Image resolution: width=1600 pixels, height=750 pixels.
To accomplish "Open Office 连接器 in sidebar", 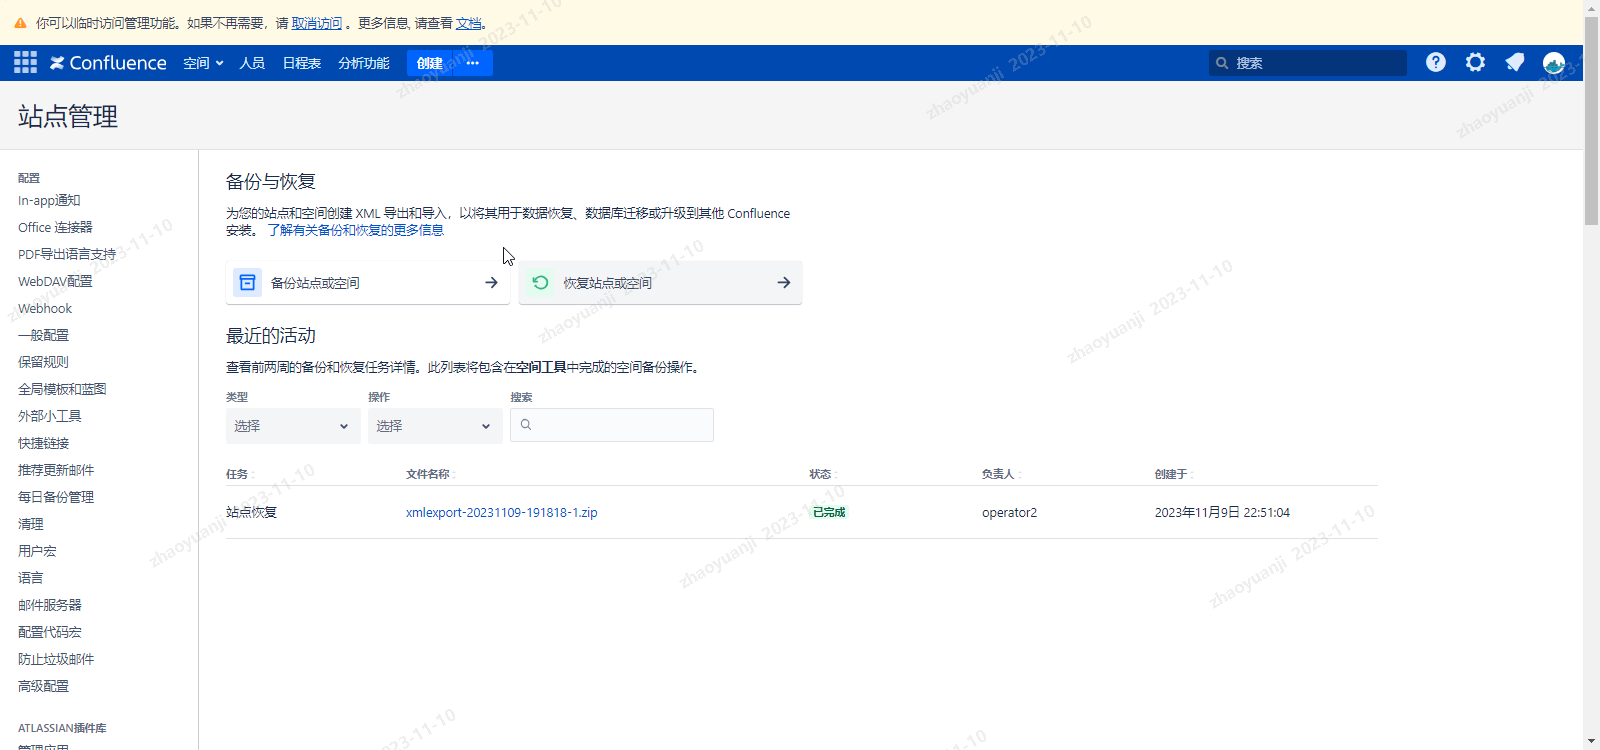I will point(55,228).
